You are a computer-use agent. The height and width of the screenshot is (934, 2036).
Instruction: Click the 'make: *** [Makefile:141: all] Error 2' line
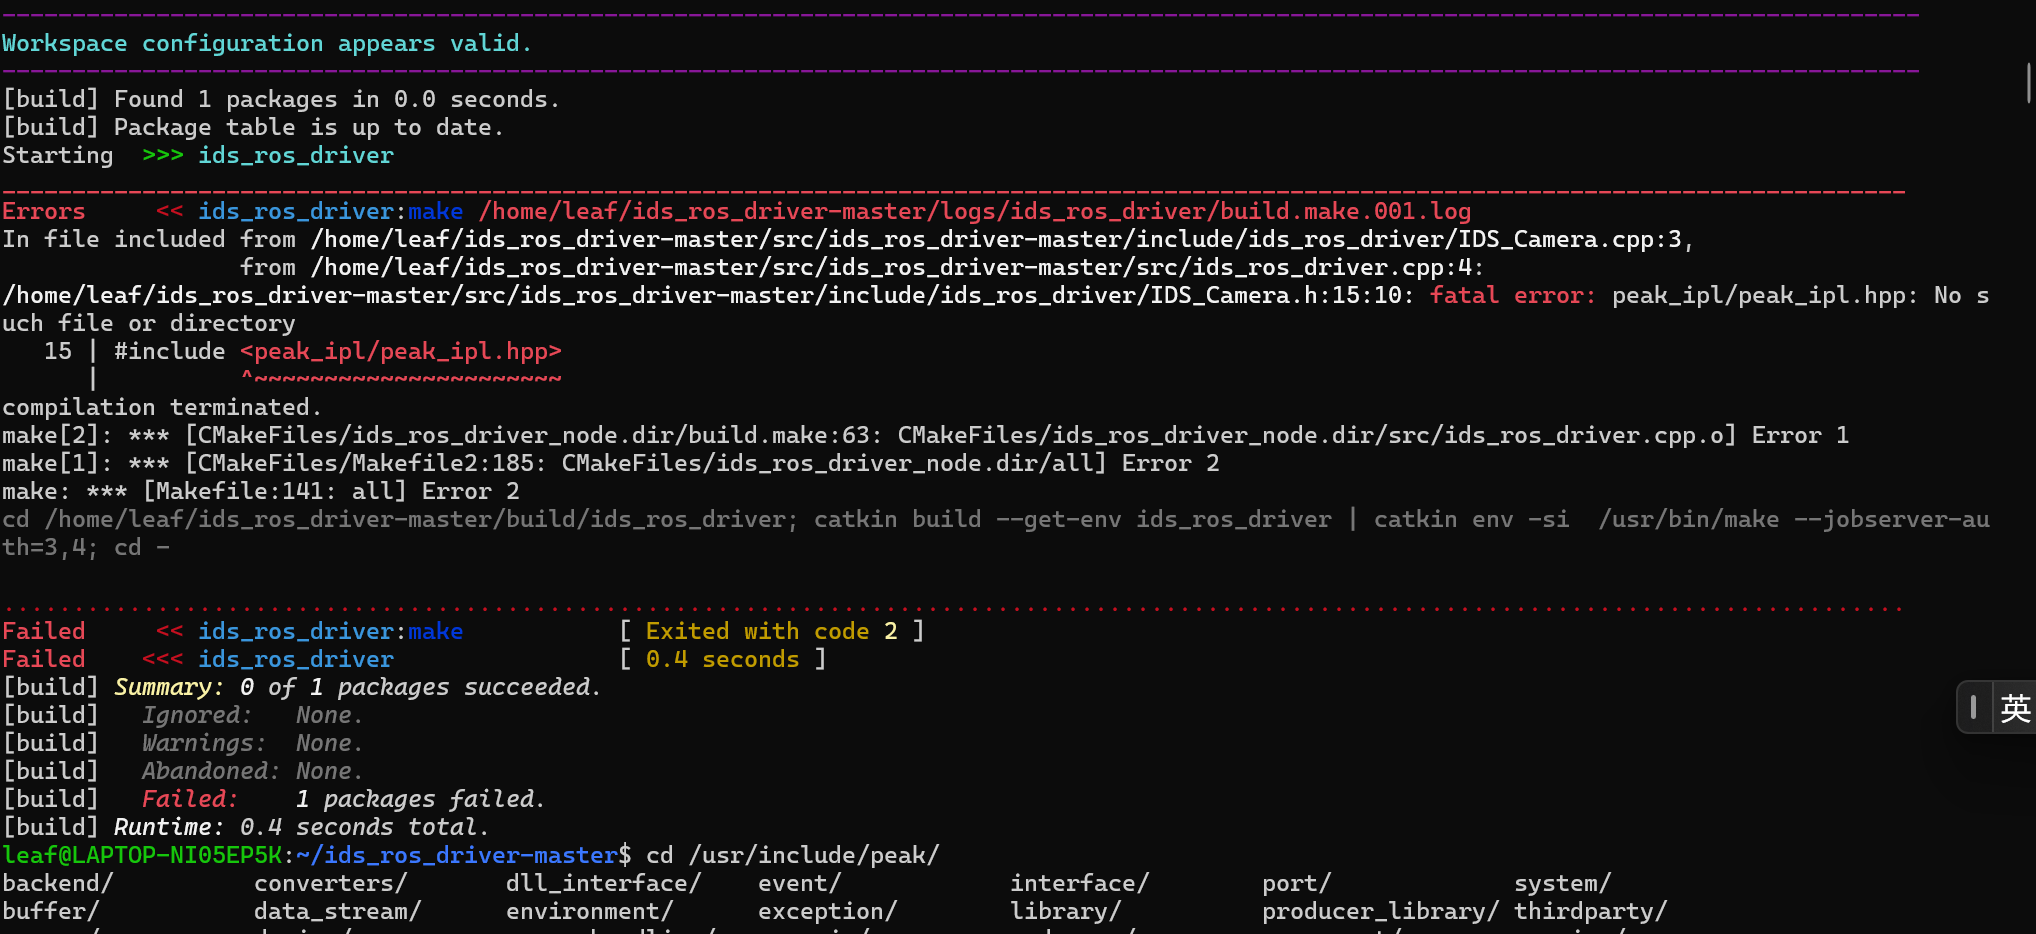pyautogui.click(x=261, y=492)
